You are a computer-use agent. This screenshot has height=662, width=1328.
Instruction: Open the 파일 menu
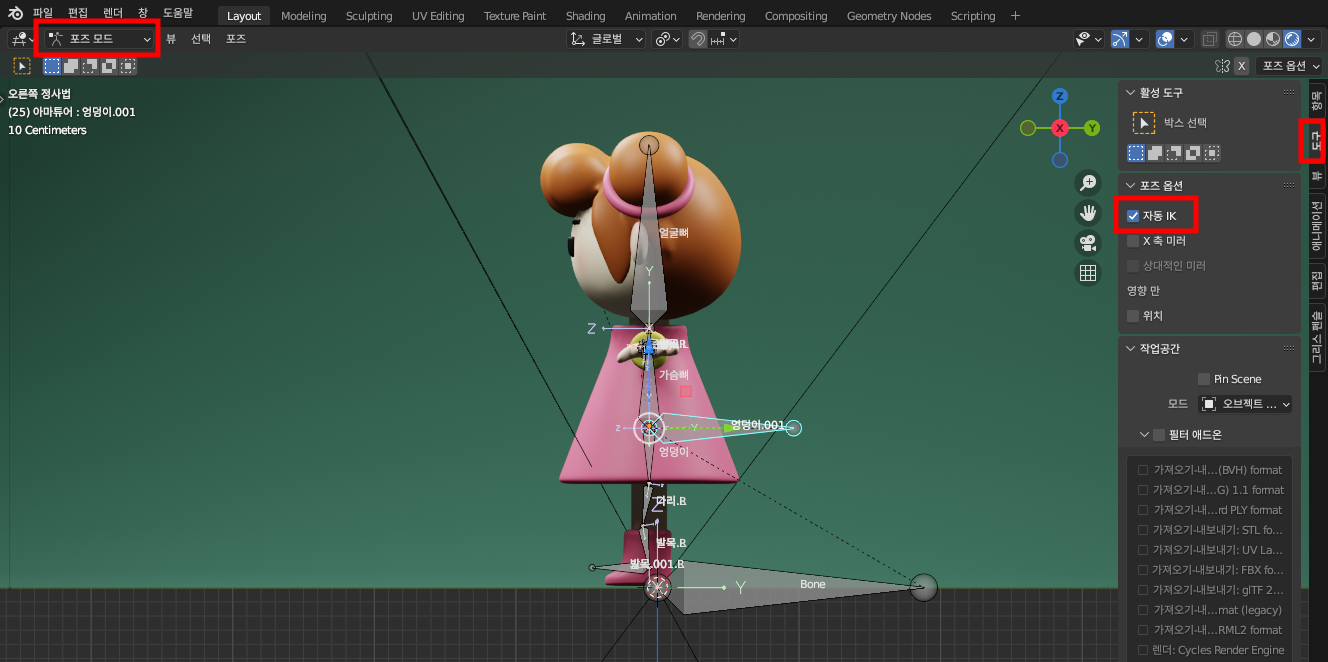tap(43, 13)
